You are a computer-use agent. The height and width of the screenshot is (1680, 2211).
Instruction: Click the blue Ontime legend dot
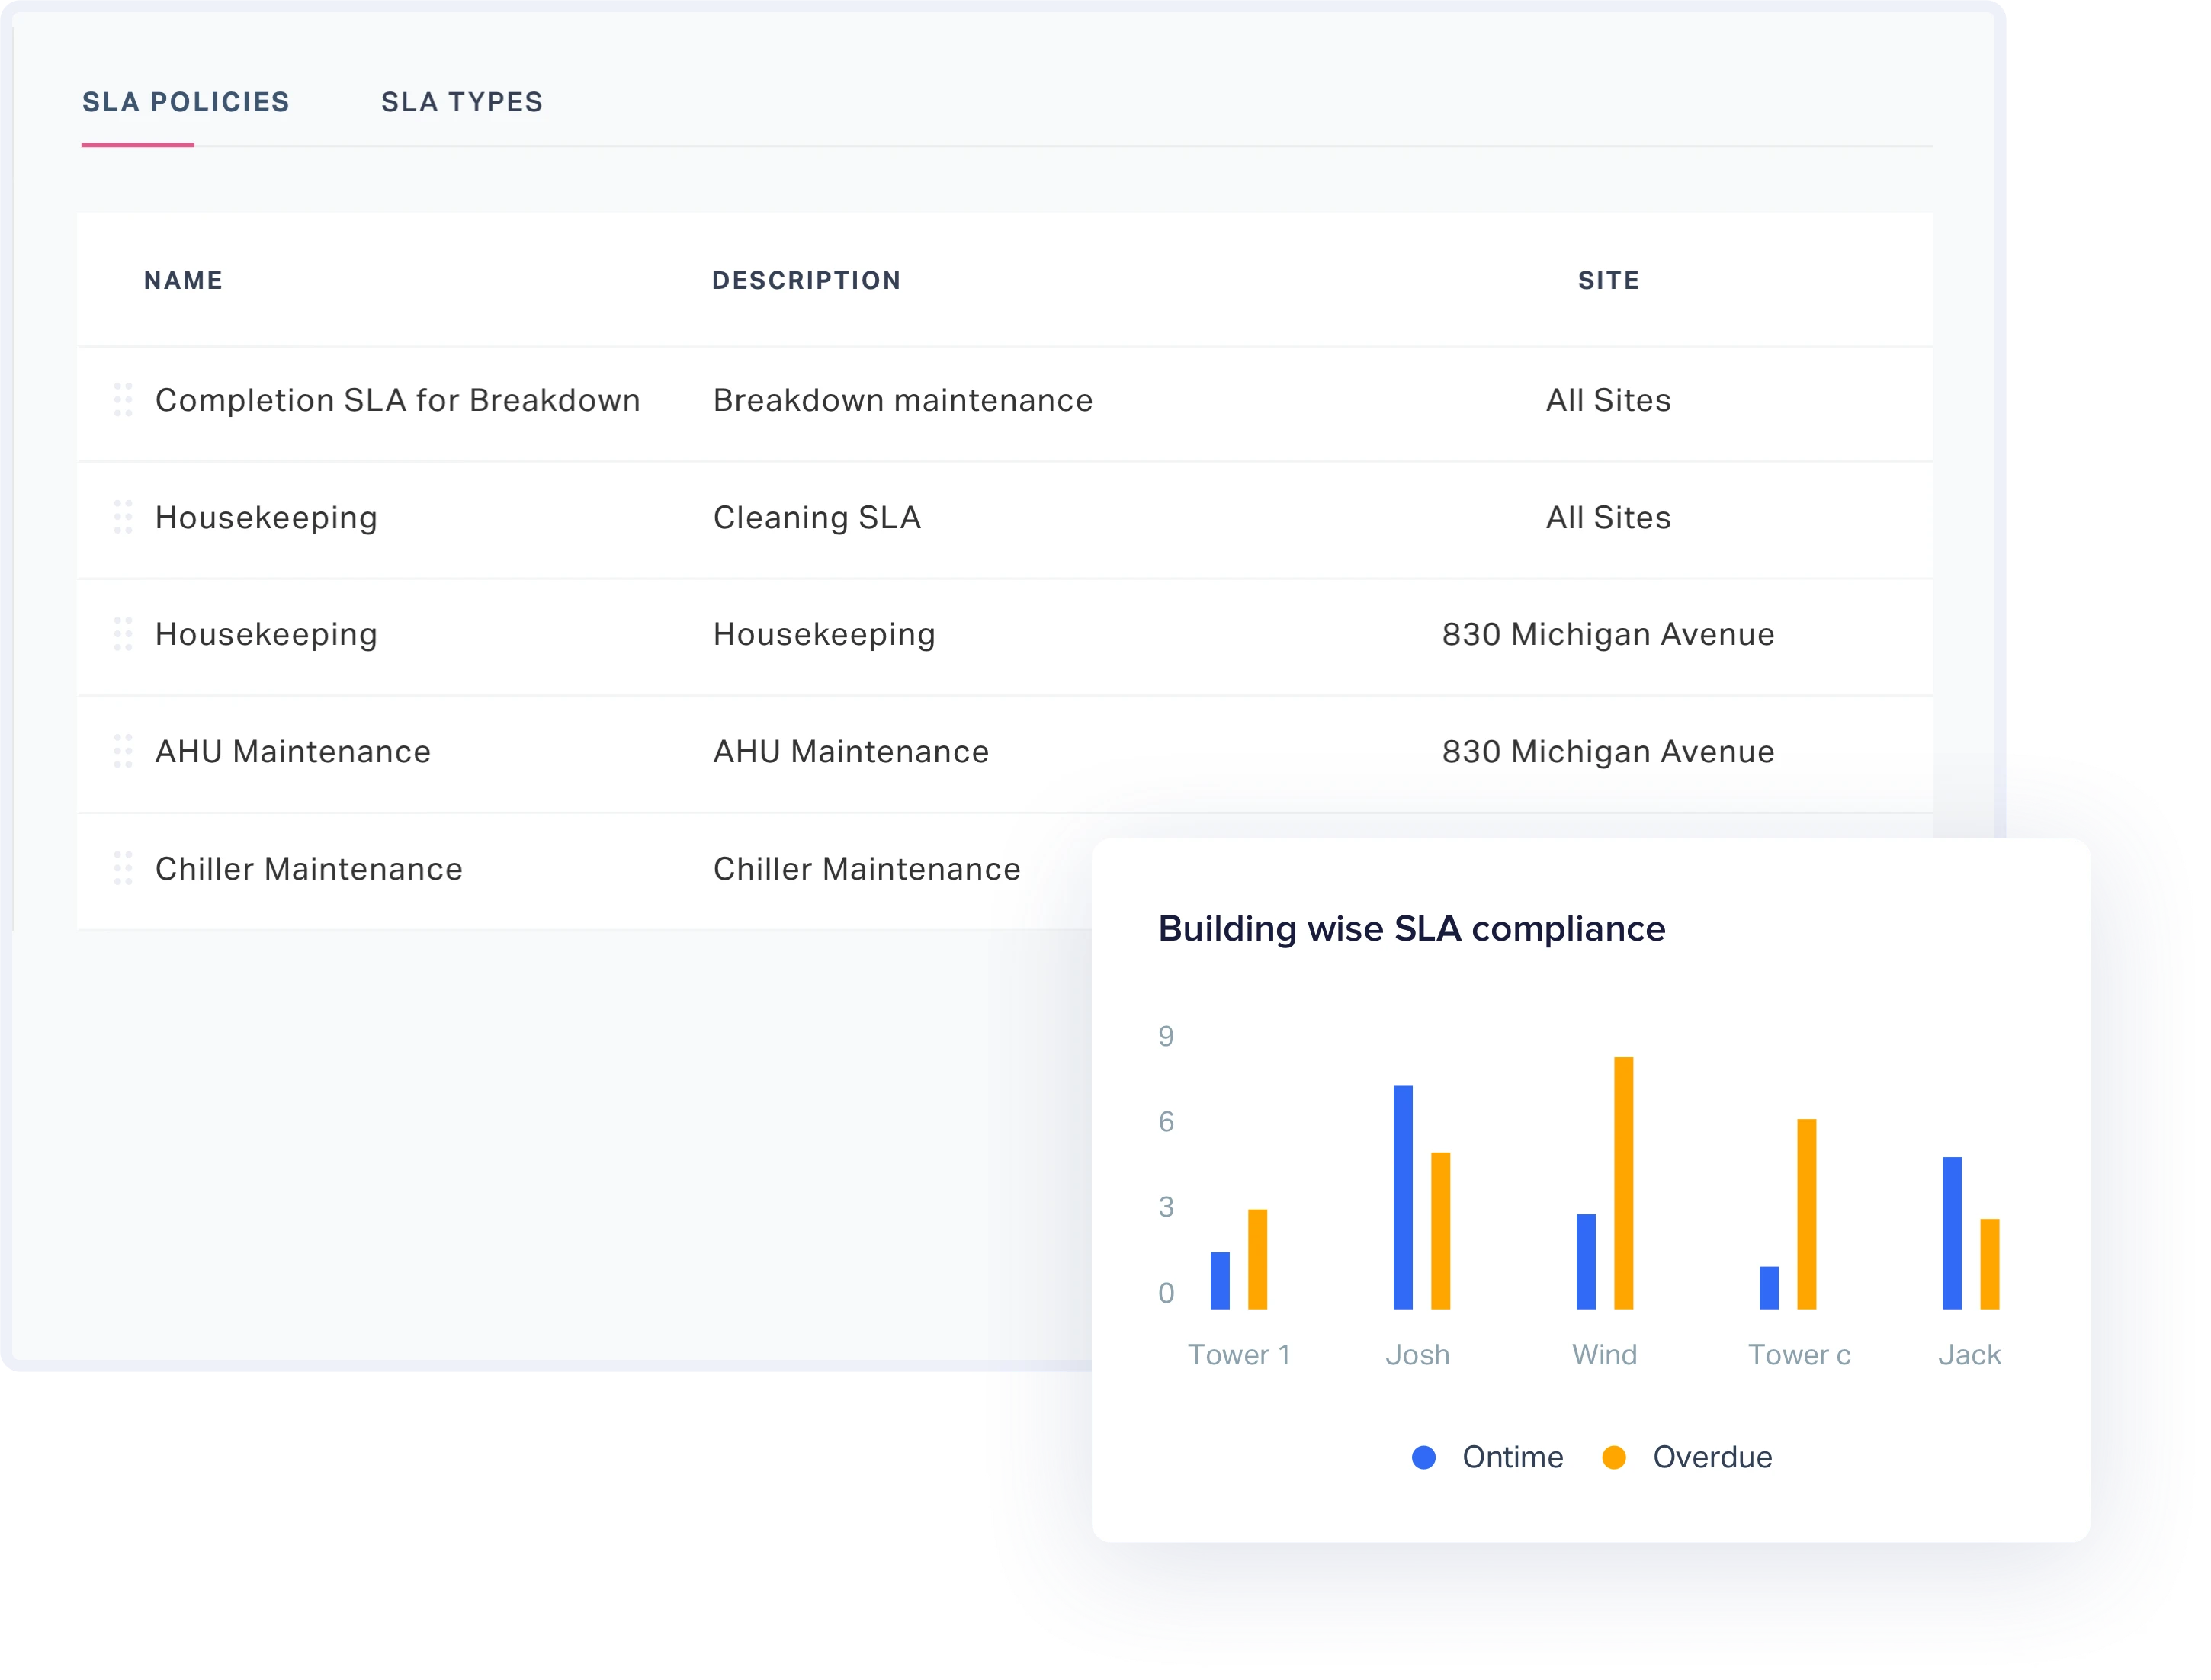pos(1425,1457)
